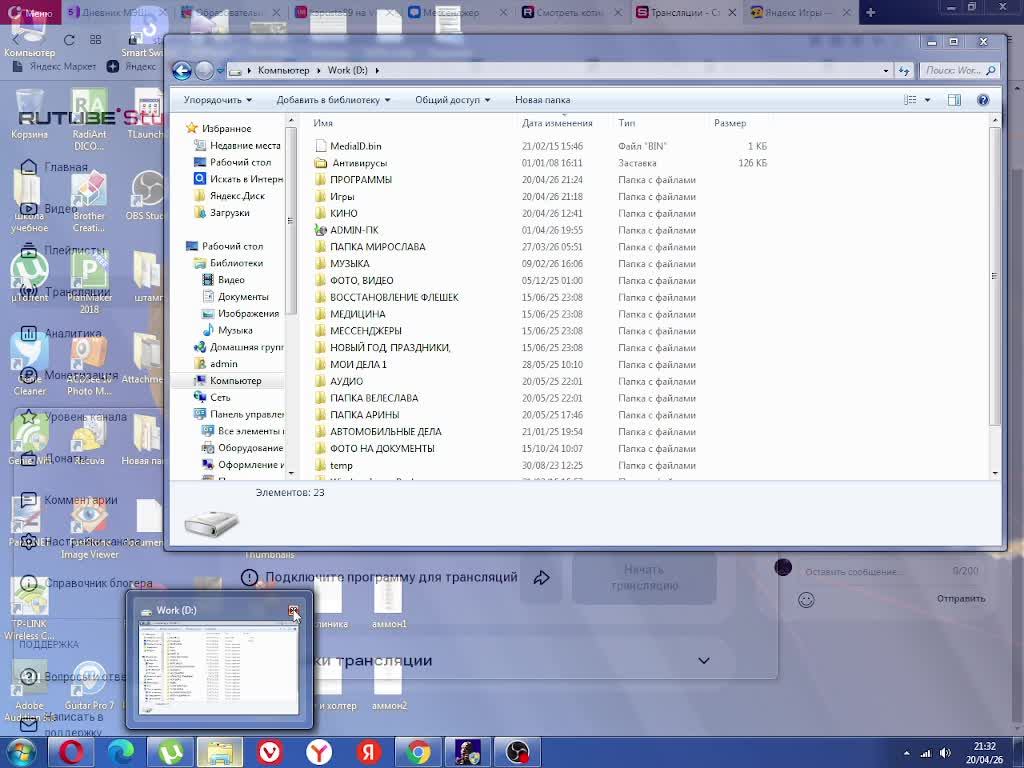Viewport: 1024px width, 768px height.
Task: Sort by the Дата изменения column header
Action: (x=557, y=123)
